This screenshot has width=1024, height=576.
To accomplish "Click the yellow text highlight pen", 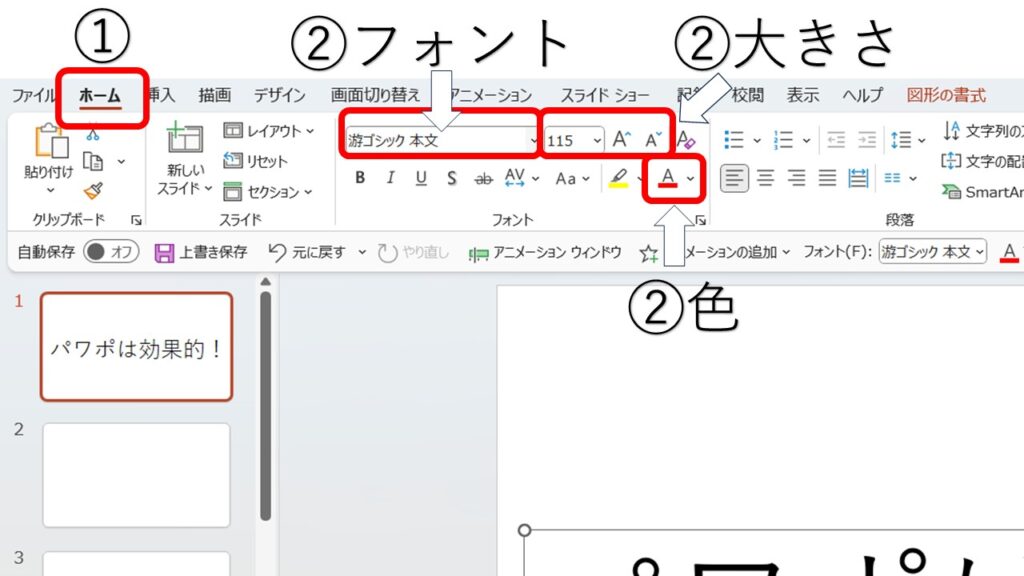I will 618,178.
